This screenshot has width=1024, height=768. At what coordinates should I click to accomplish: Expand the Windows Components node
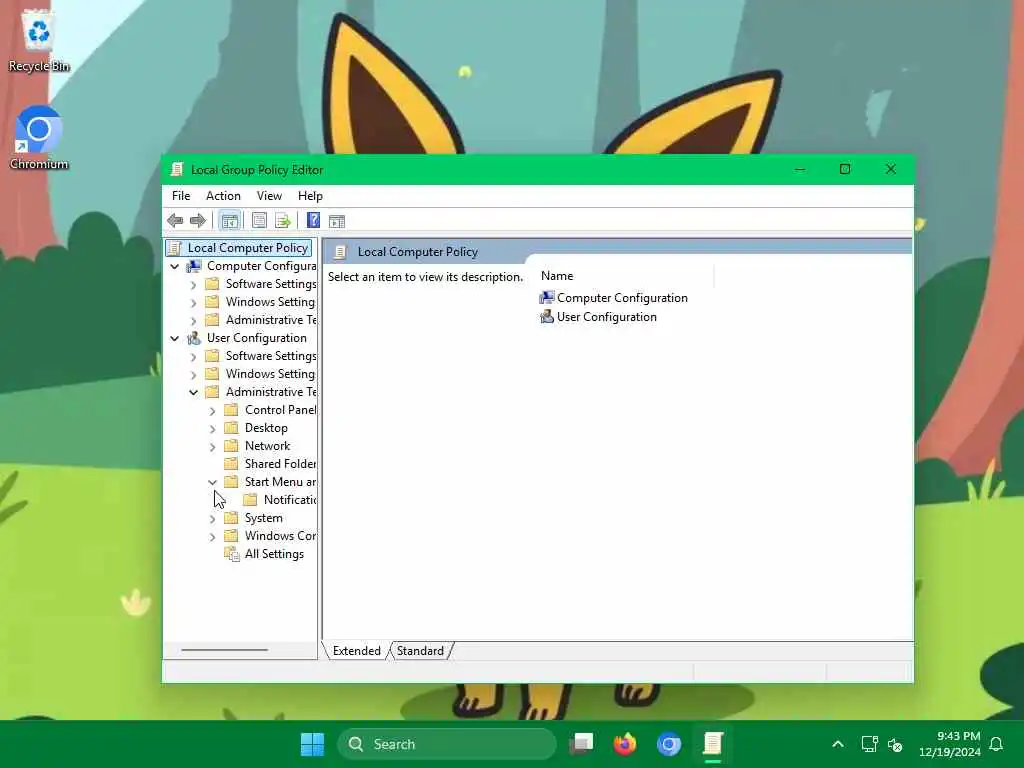212,536
